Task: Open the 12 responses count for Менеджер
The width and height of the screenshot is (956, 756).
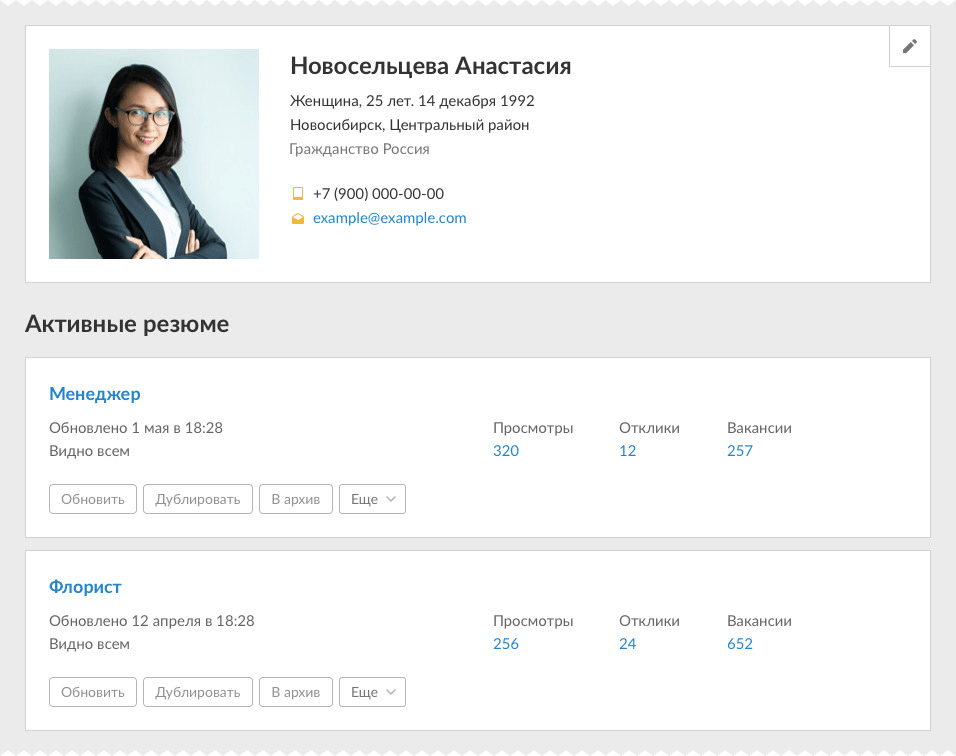Action: tap(627, 451)
